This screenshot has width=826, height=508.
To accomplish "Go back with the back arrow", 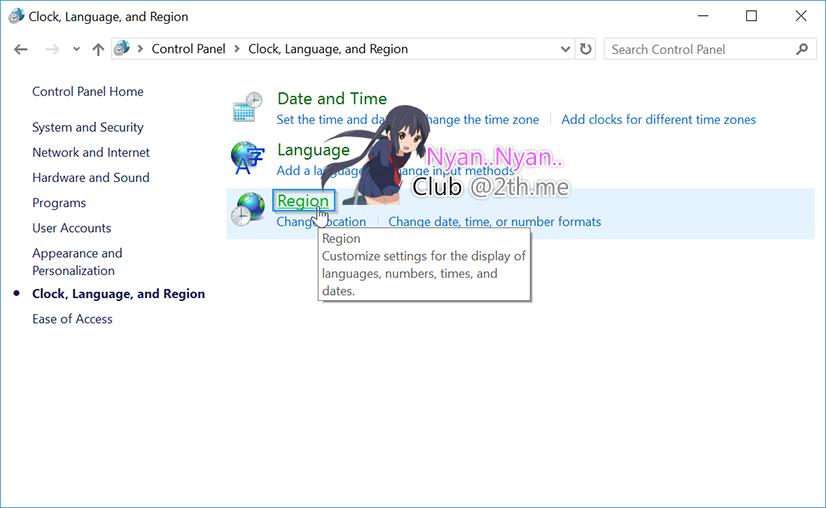I will point(21,50).
